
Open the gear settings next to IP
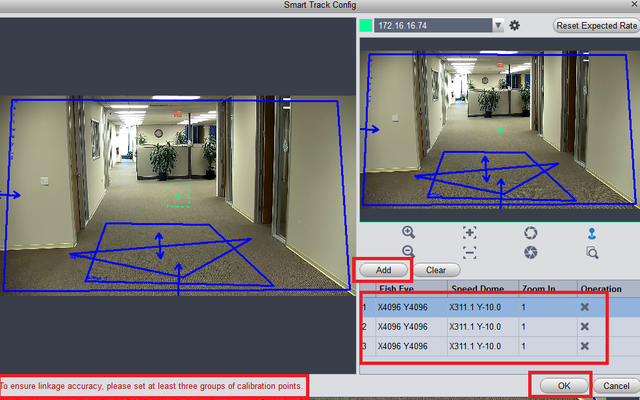[x=515, y=25]
